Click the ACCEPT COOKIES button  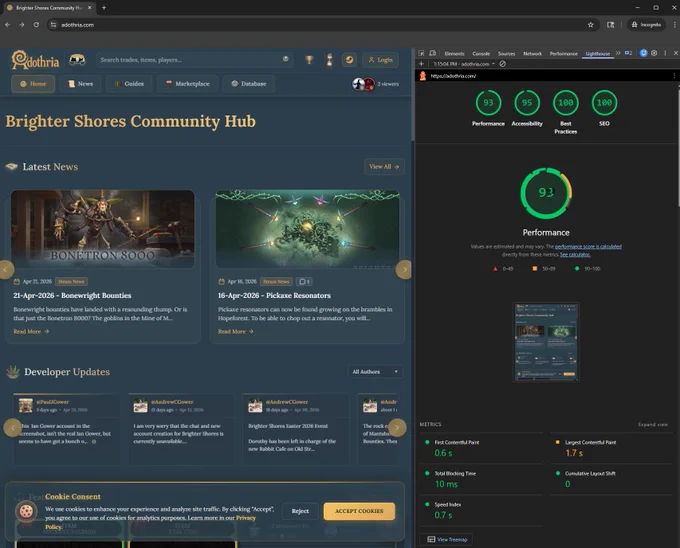(359, 511)
